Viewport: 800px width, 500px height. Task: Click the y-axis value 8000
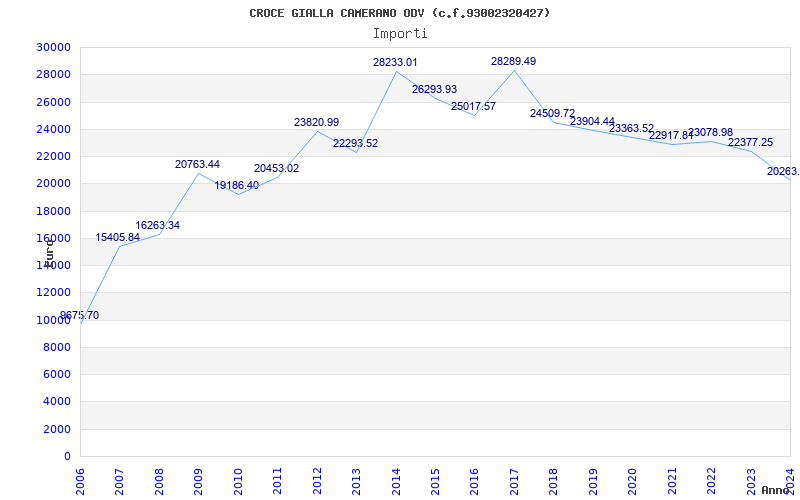tap(57, 347)
